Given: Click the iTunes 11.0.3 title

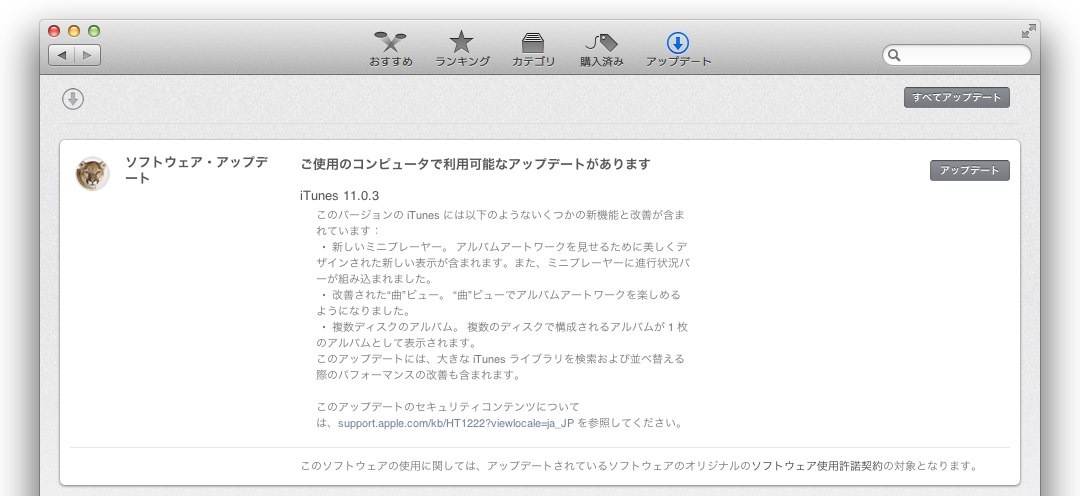Looking at the screenshot, I should (x=340, y=196).
